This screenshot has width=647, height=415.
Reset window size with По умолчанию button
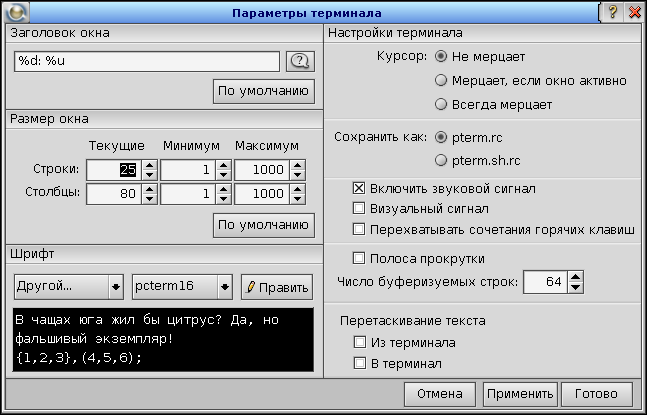click(x=264, y=225)
